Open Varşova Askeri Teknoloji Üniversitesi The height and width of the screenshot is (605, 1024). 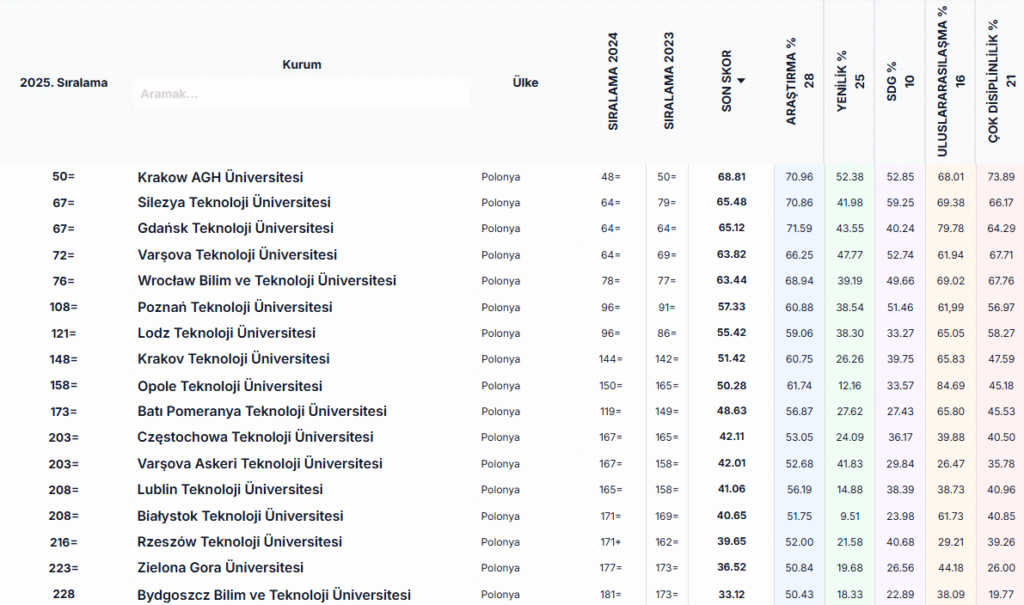tap(259, 464)
